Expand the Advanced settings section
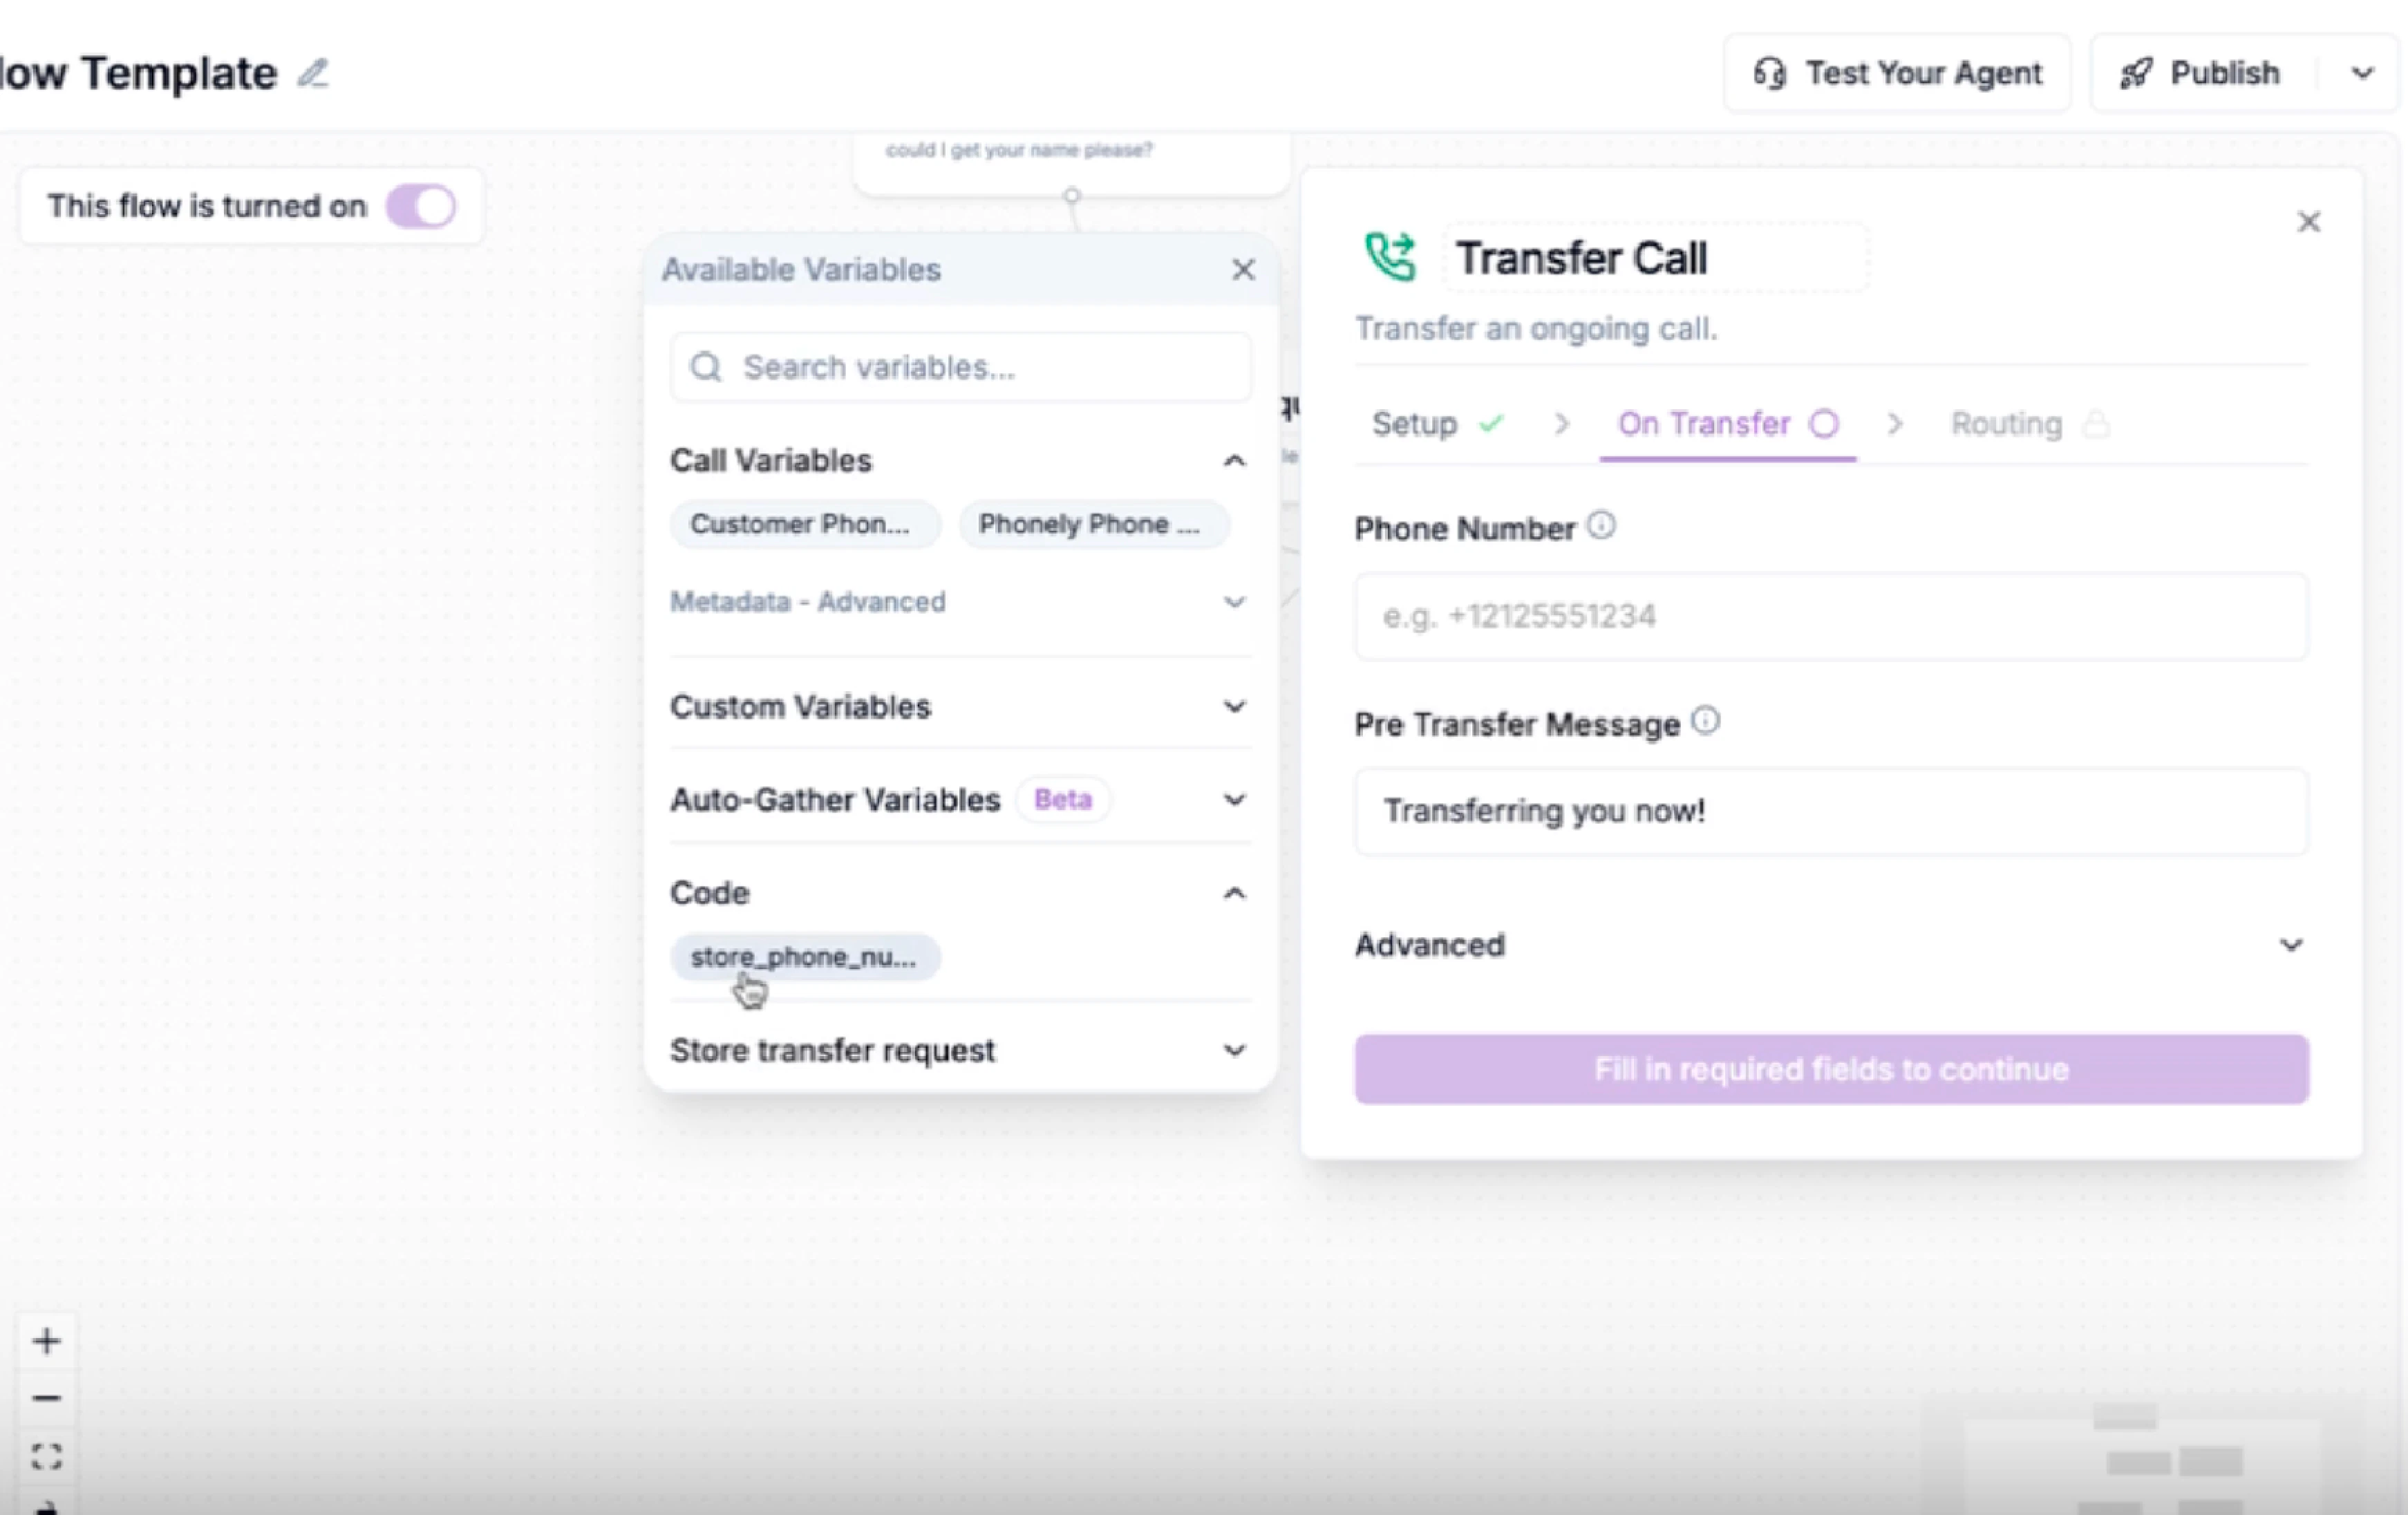 [1830, 945]
